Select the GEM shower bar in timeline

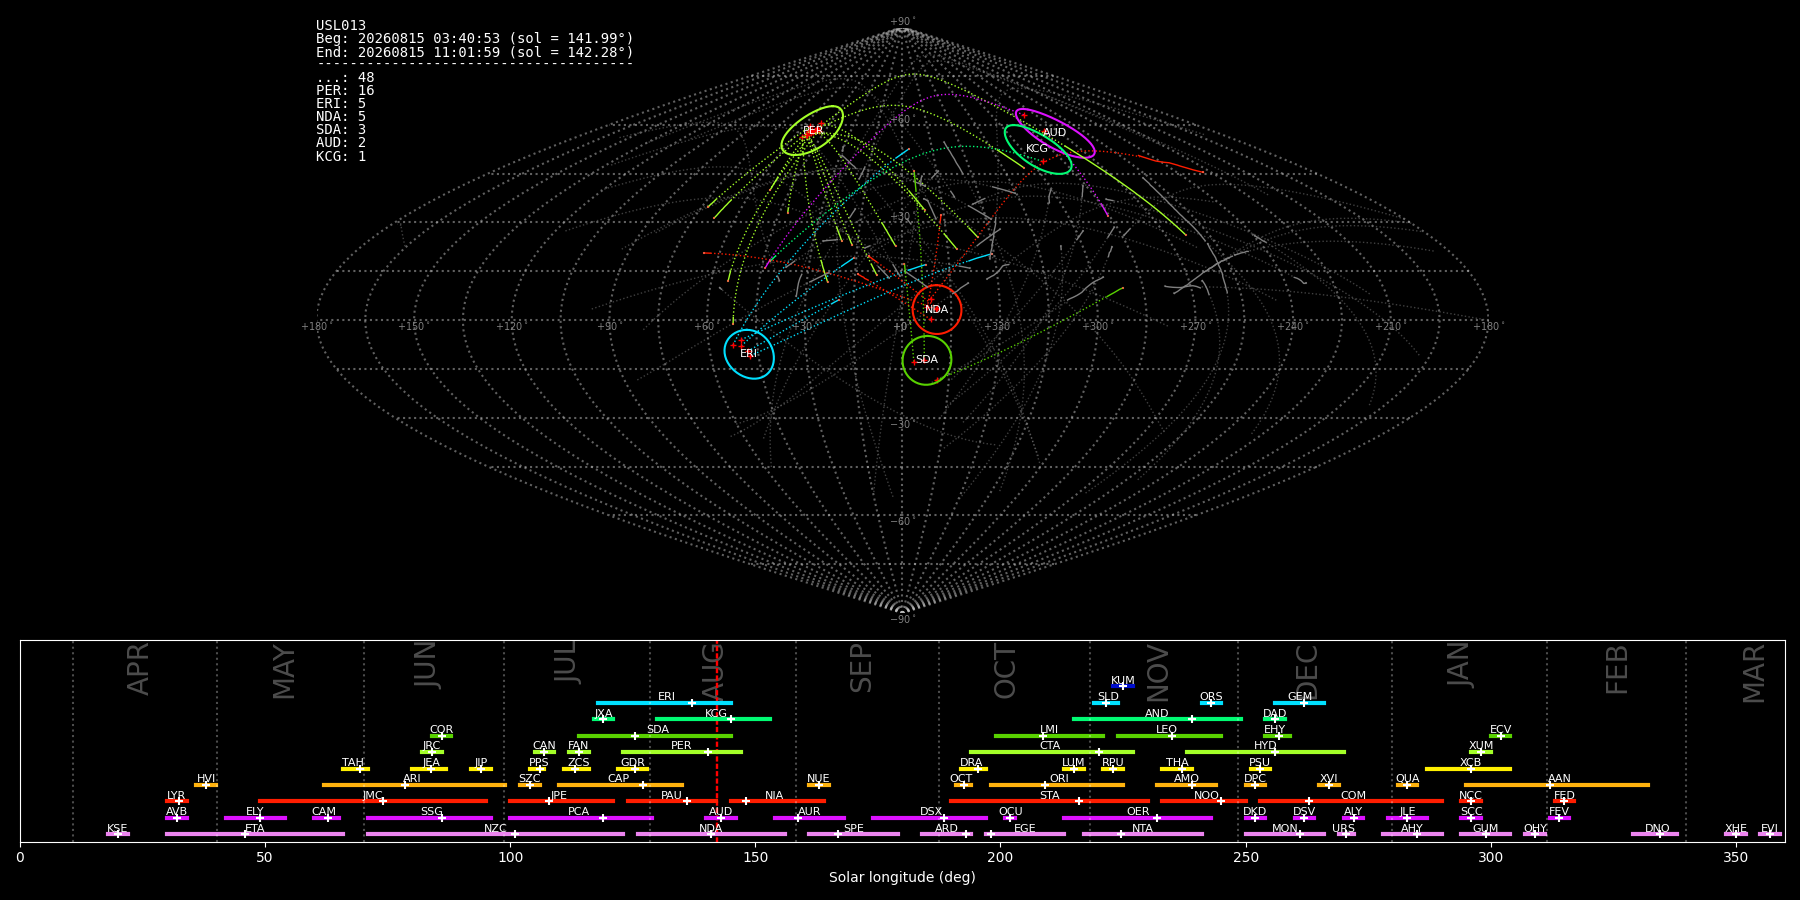(x=1299, y=703)
